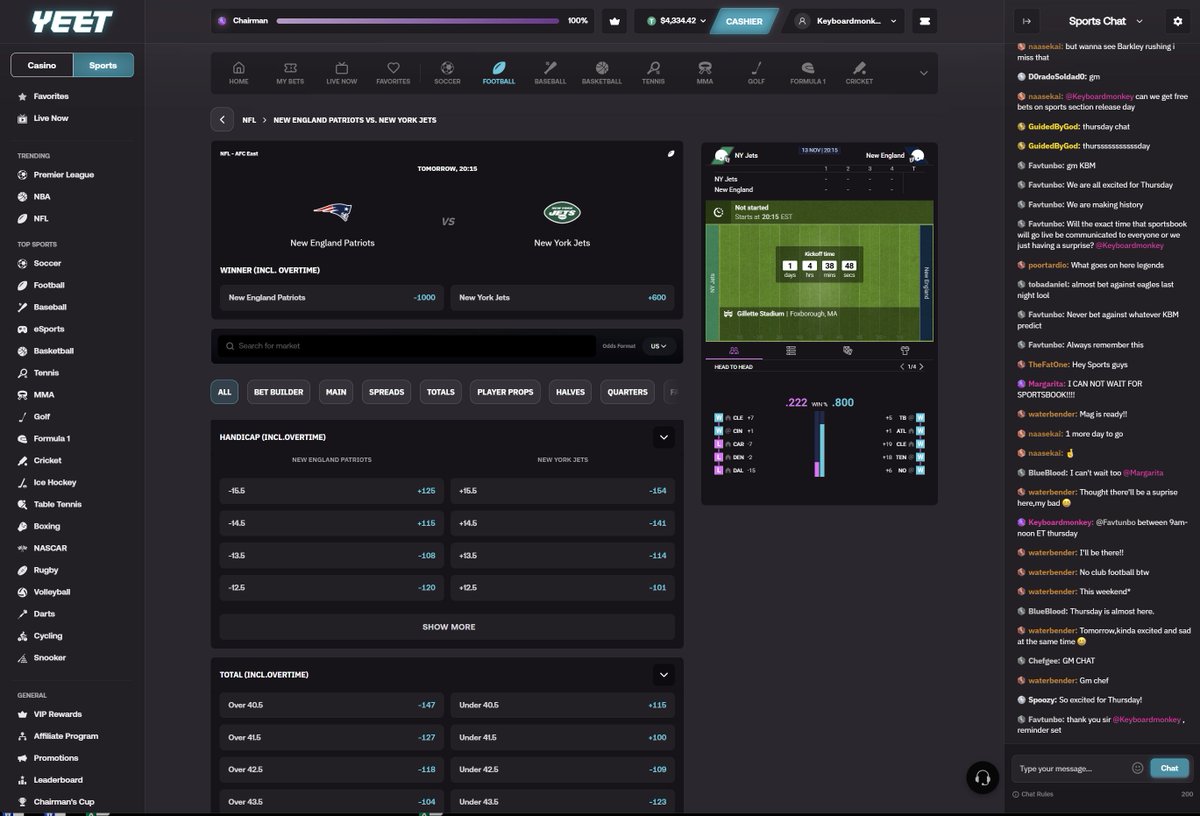
Task: Click the Chairman level progress bar
Action: [417, 20]
